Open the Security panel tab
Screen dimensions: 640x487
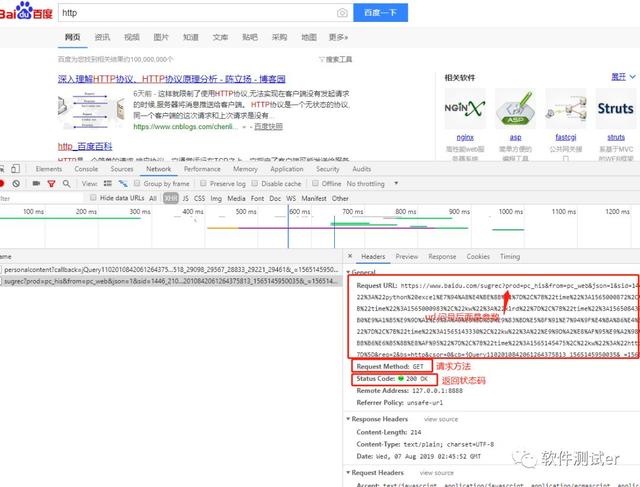click(328, 169)
